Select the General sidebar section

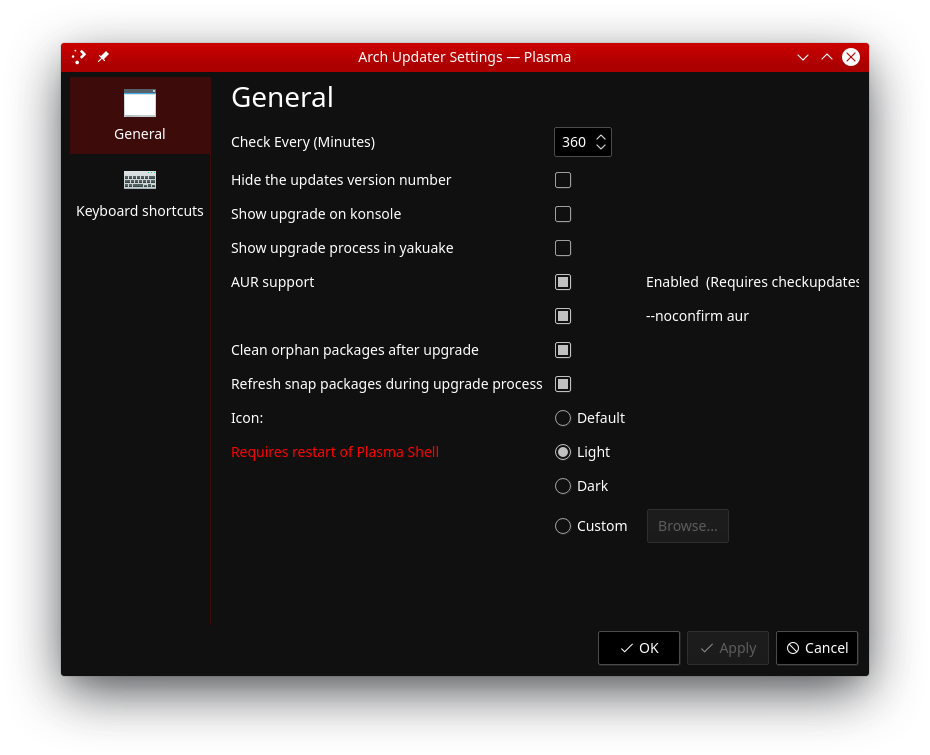click(140, 115)
